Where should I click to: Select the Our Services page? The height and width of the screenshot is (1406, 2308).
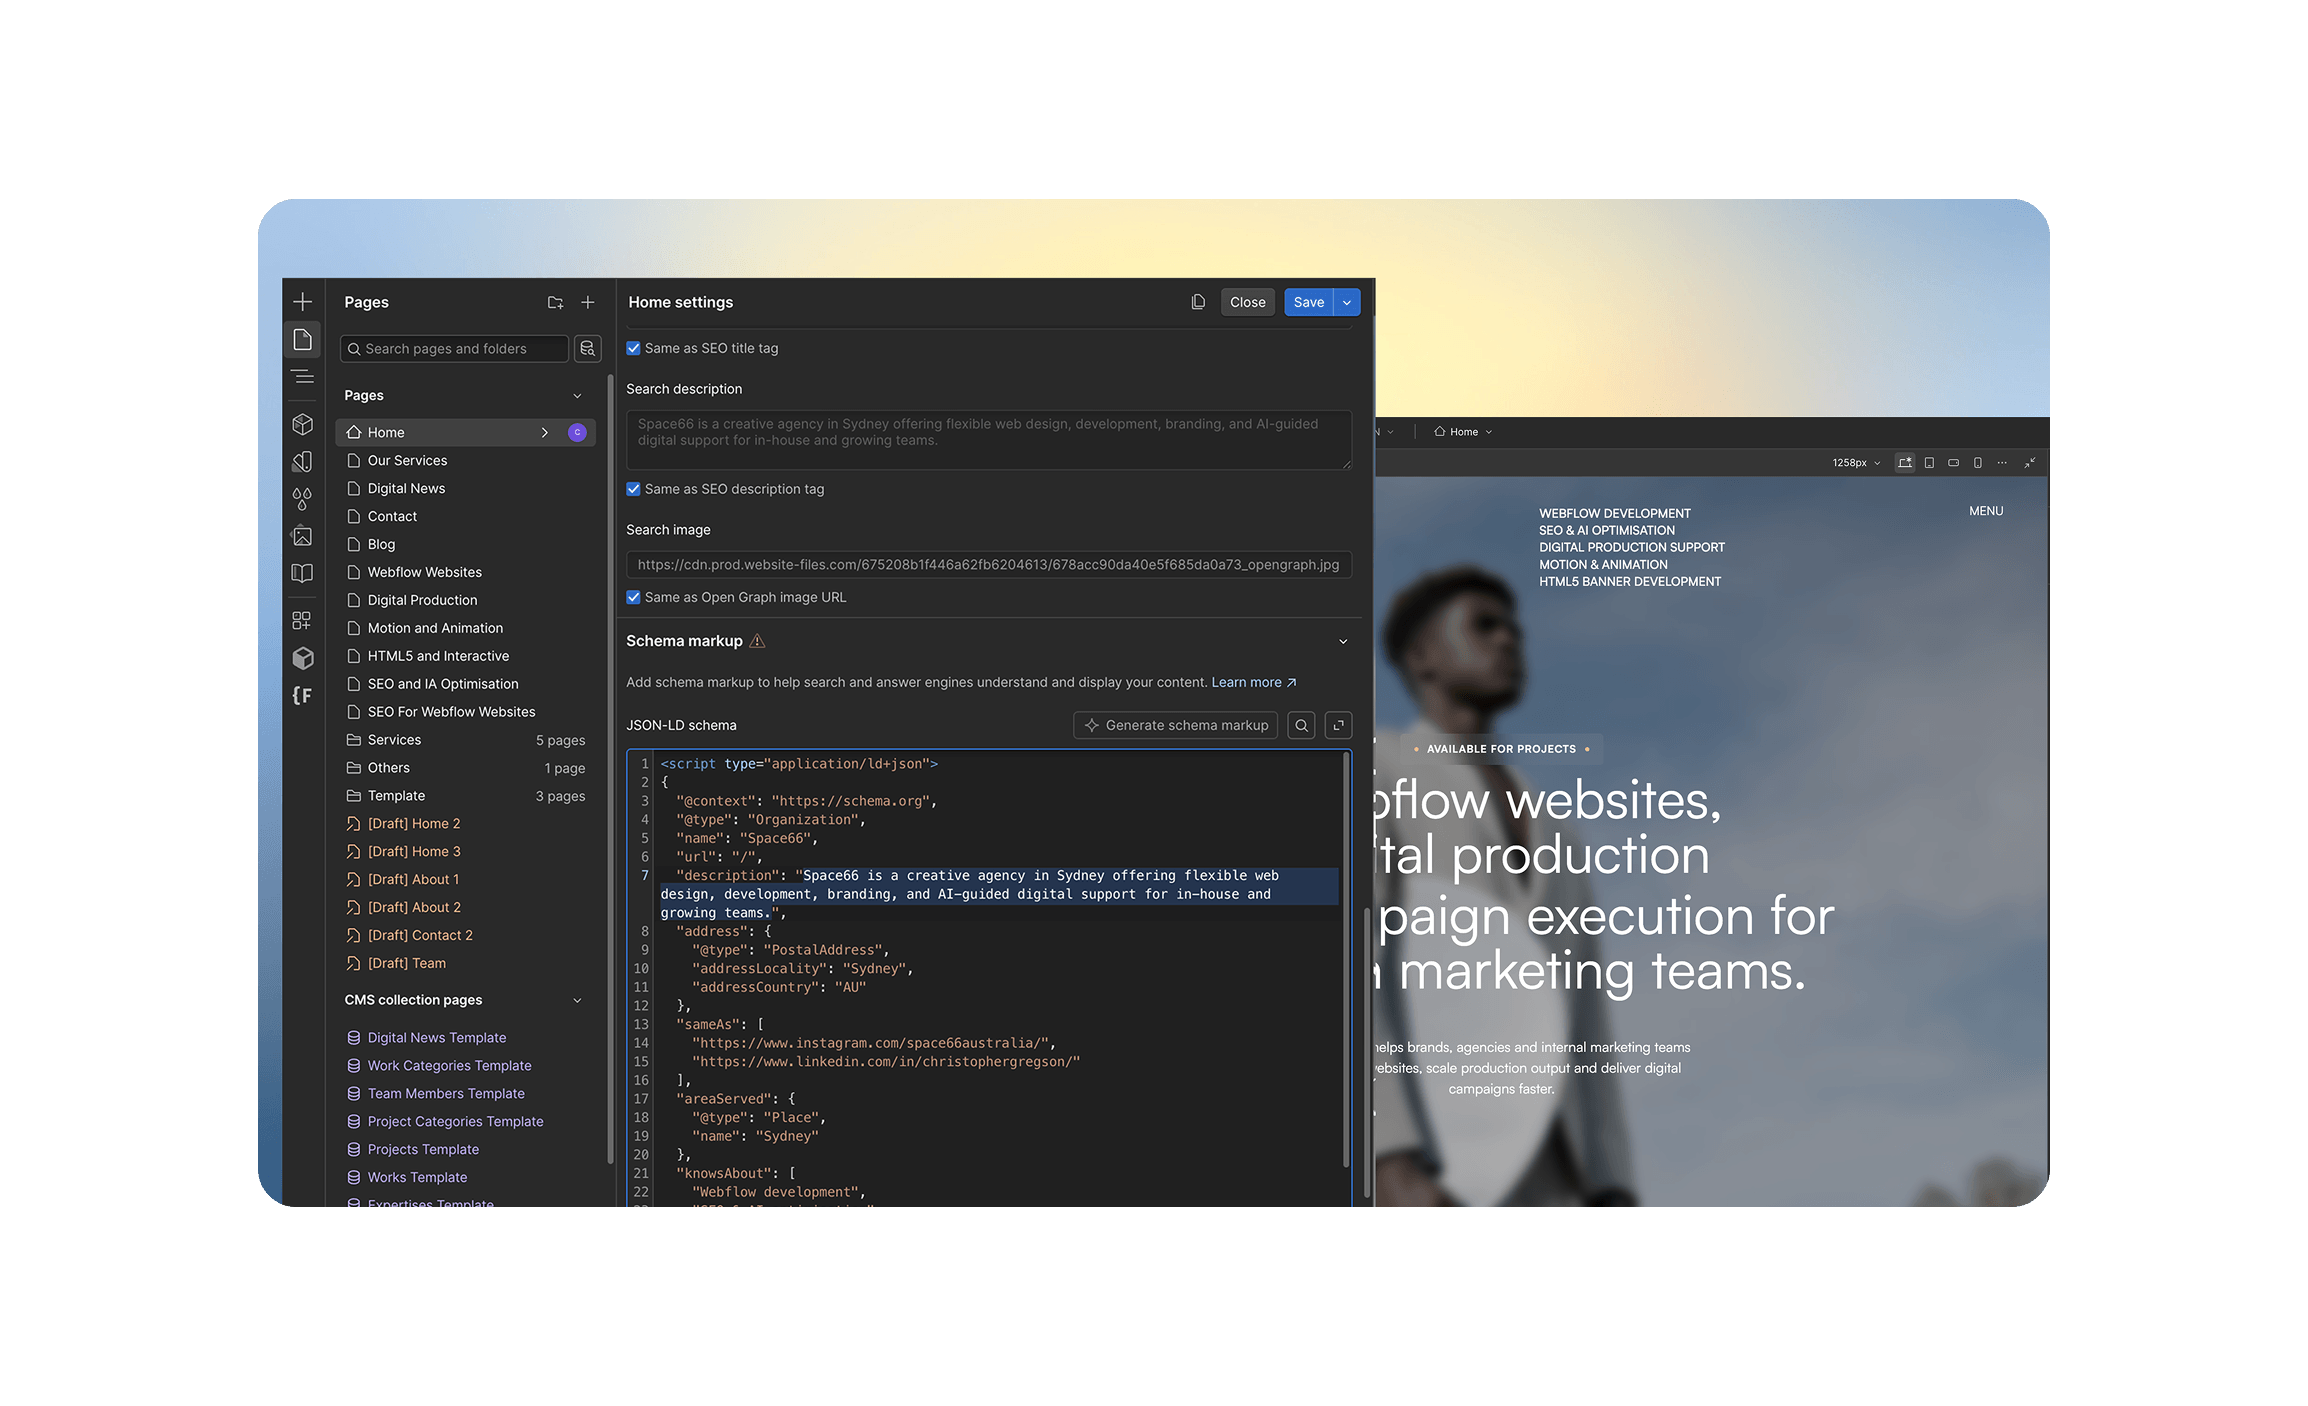point(466,460)
